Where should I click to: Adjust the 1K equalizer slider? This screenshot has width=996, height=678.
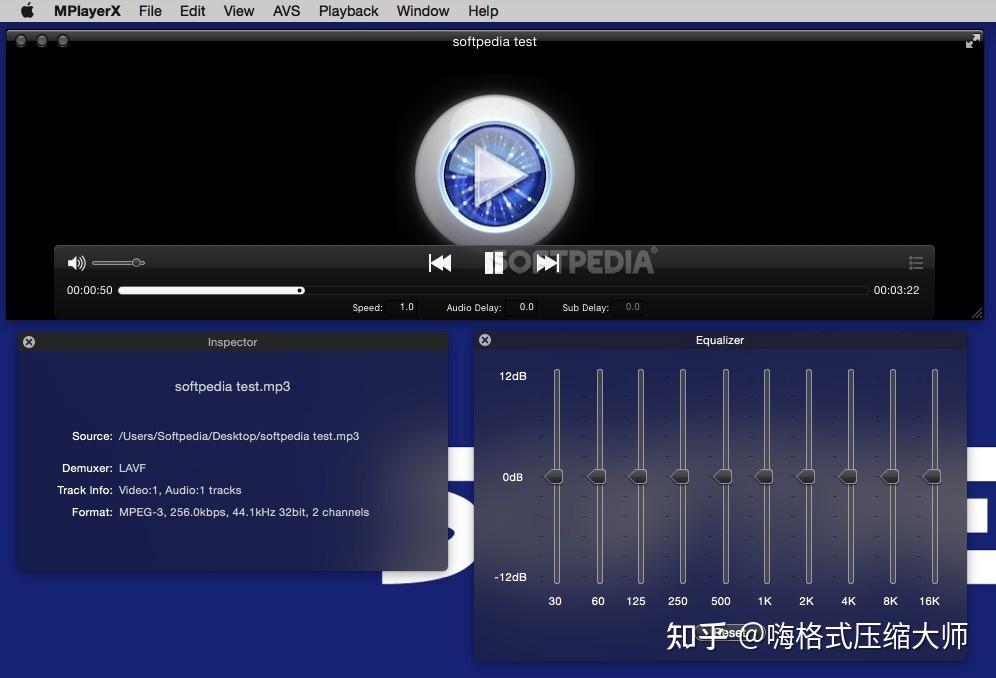pos(764,477)
